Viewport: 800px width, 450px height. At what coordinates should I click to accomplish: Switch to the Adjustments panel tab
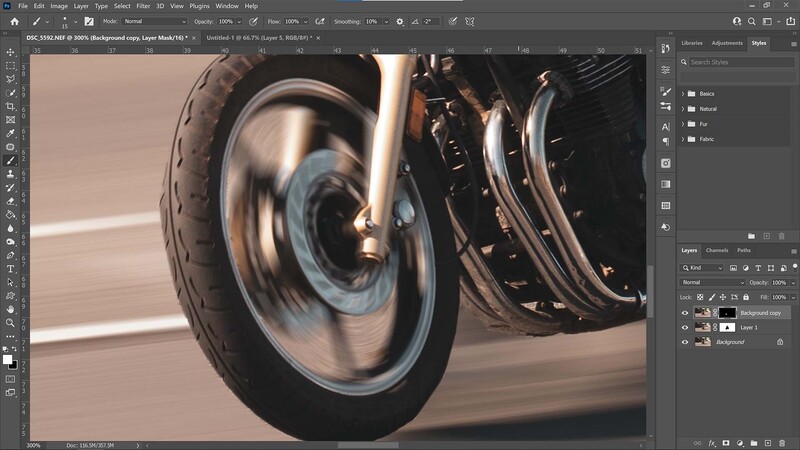coord(727,43)
